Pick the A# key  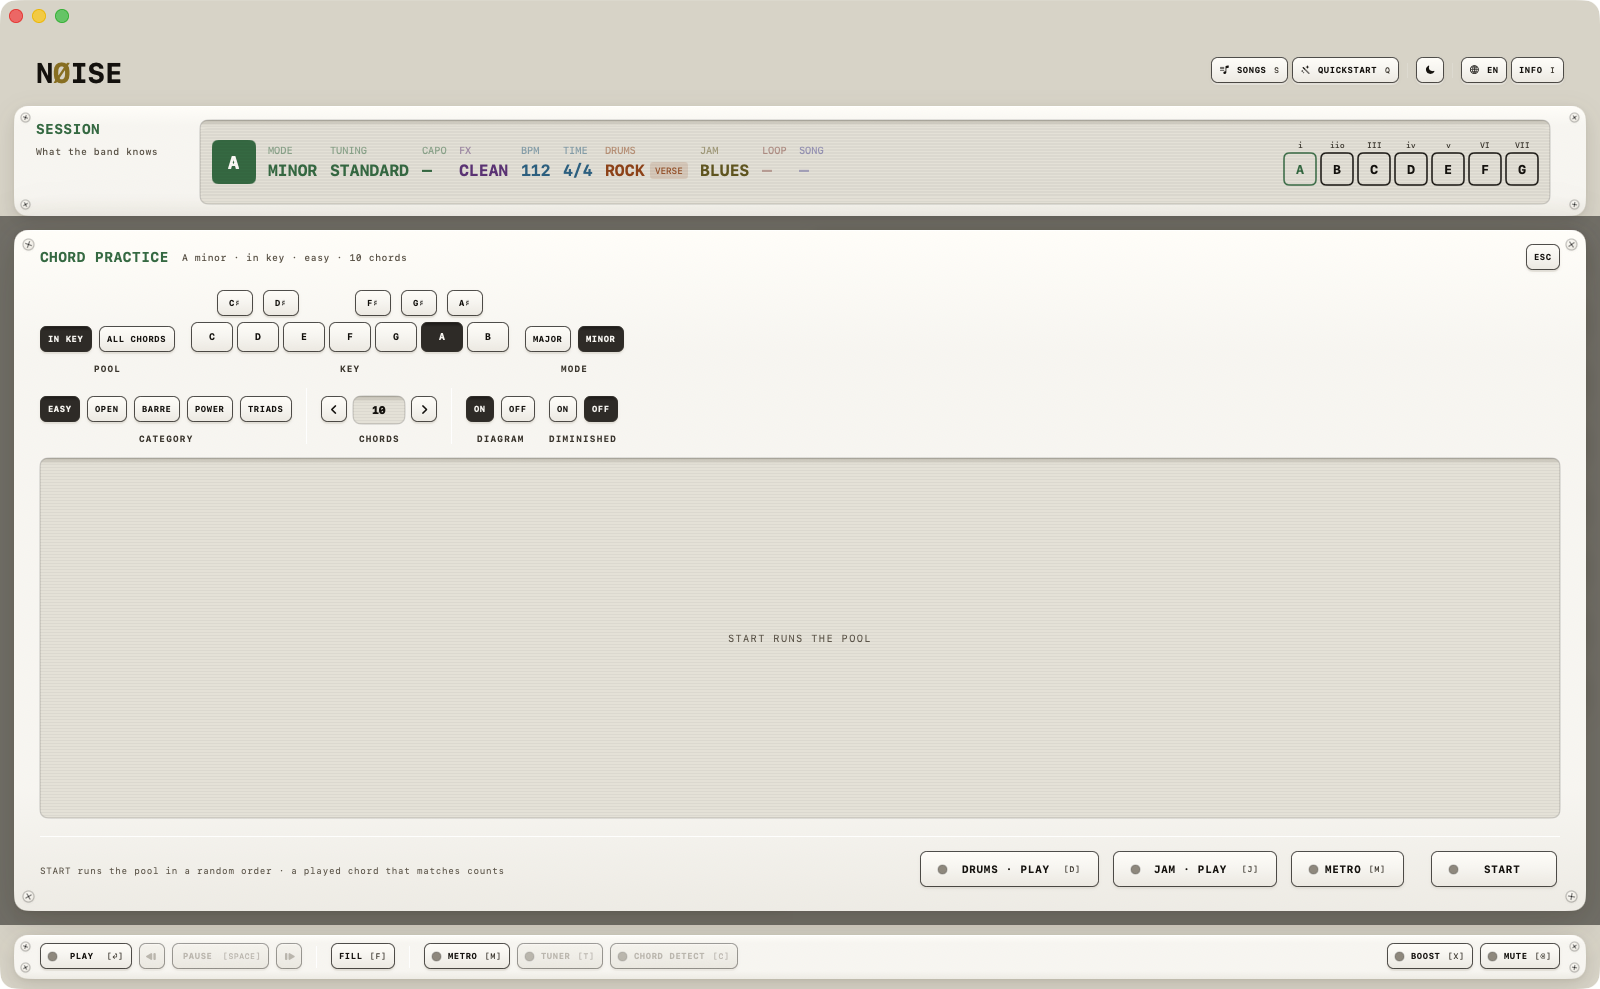point(465,303)
